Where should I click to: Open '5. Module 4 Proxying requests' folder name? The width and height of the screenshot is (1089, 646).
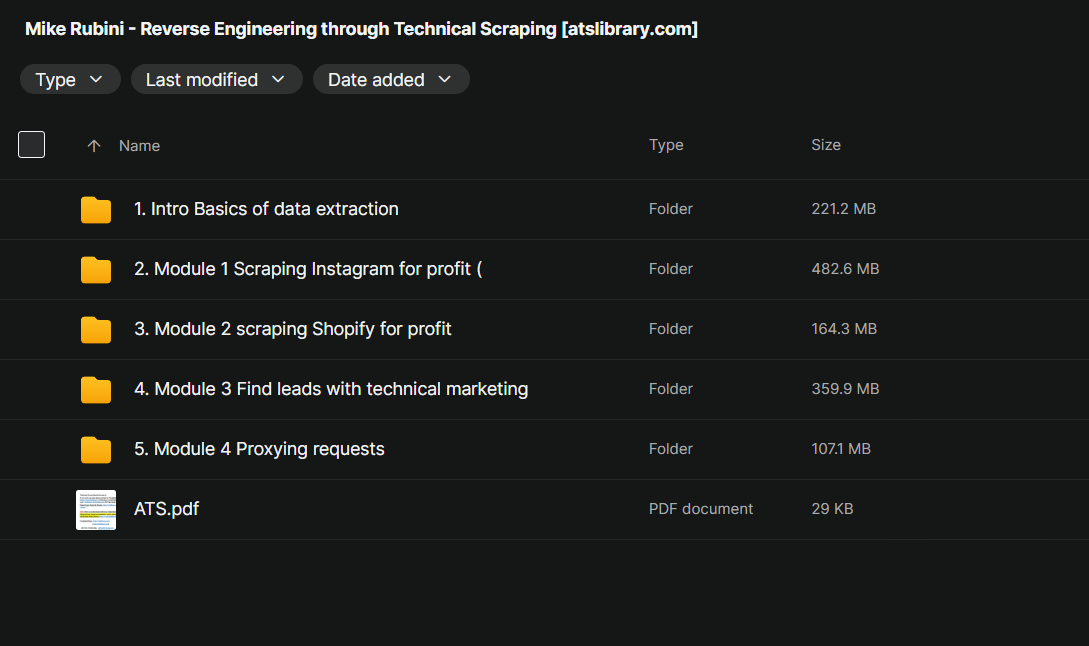click(x=259, y=449)
